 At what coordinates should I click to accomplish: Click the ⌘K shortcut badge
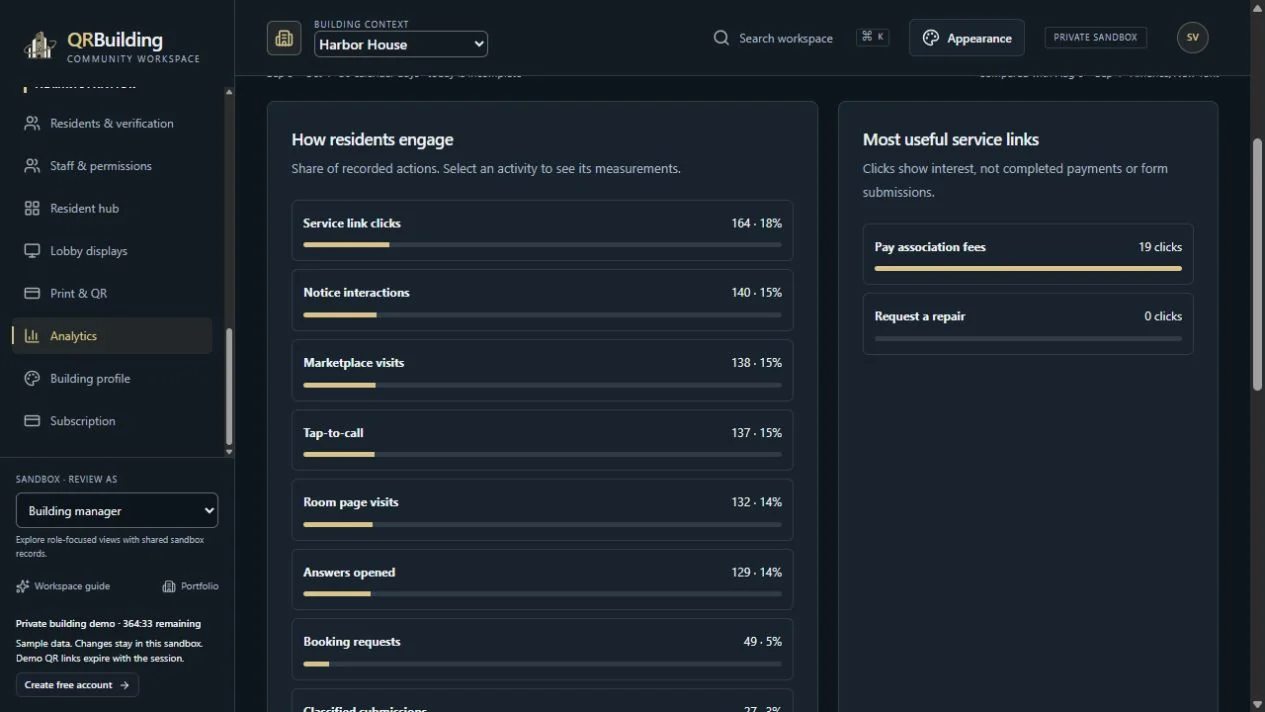[872, 37]
